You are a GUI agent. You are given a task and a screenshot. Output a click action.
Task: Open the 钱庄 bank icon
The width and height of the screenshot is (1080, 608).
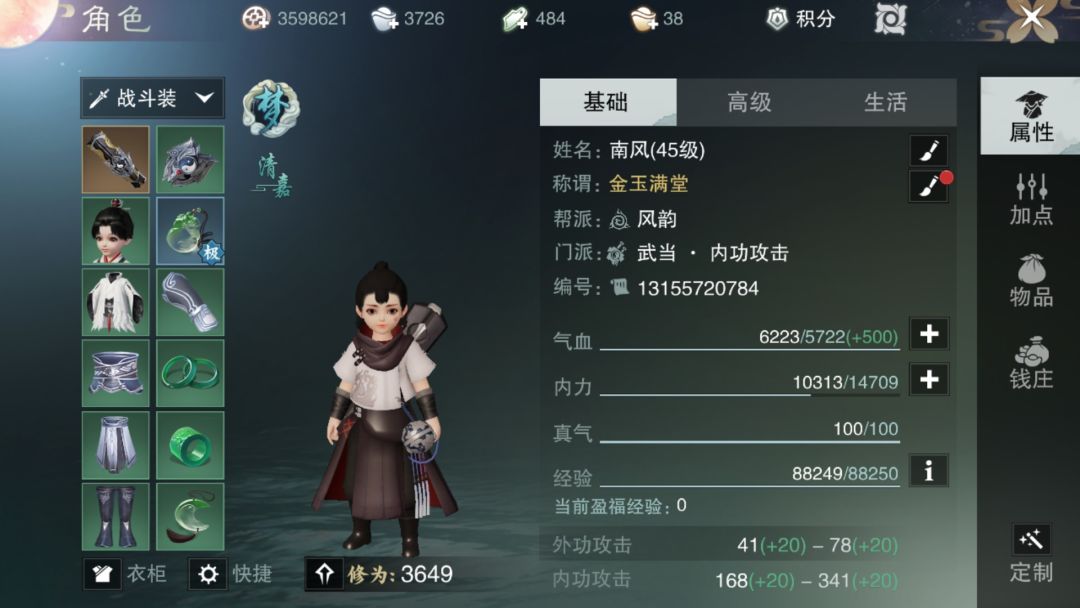[x=1031, y=362]
